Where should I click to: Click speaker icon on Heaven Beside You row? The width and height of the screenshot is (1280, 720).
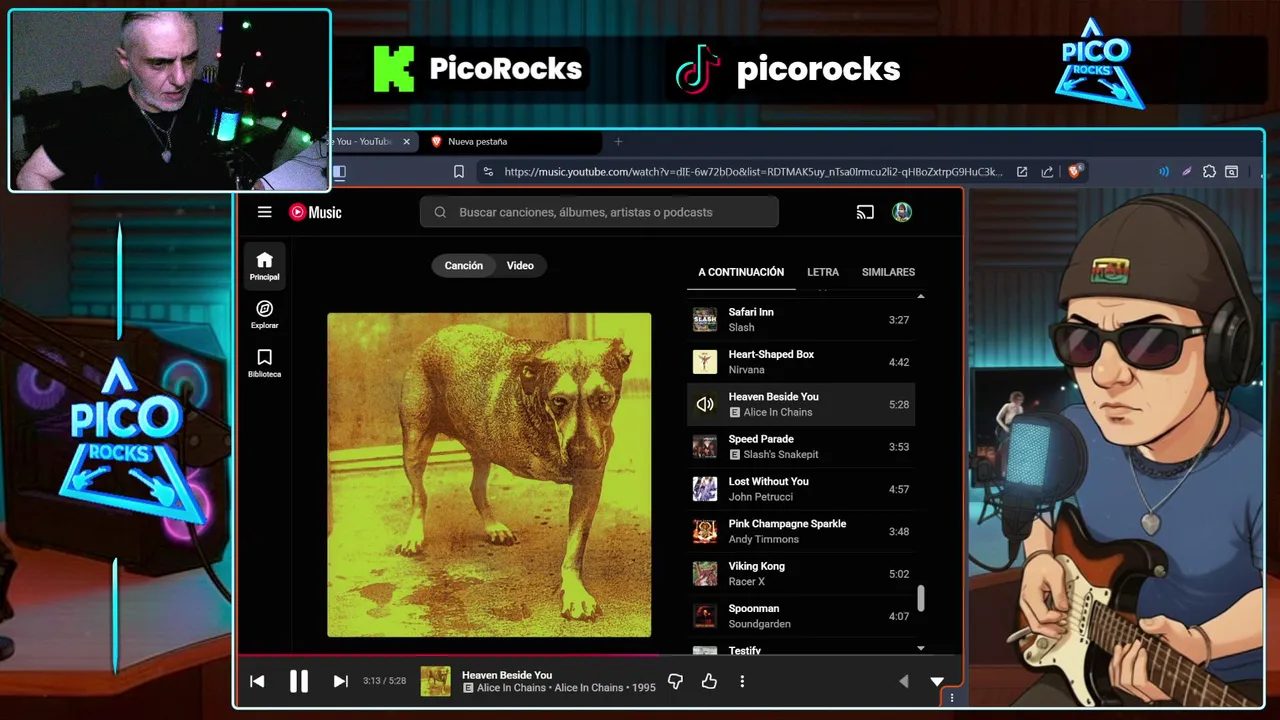click(x=705, y=405)
